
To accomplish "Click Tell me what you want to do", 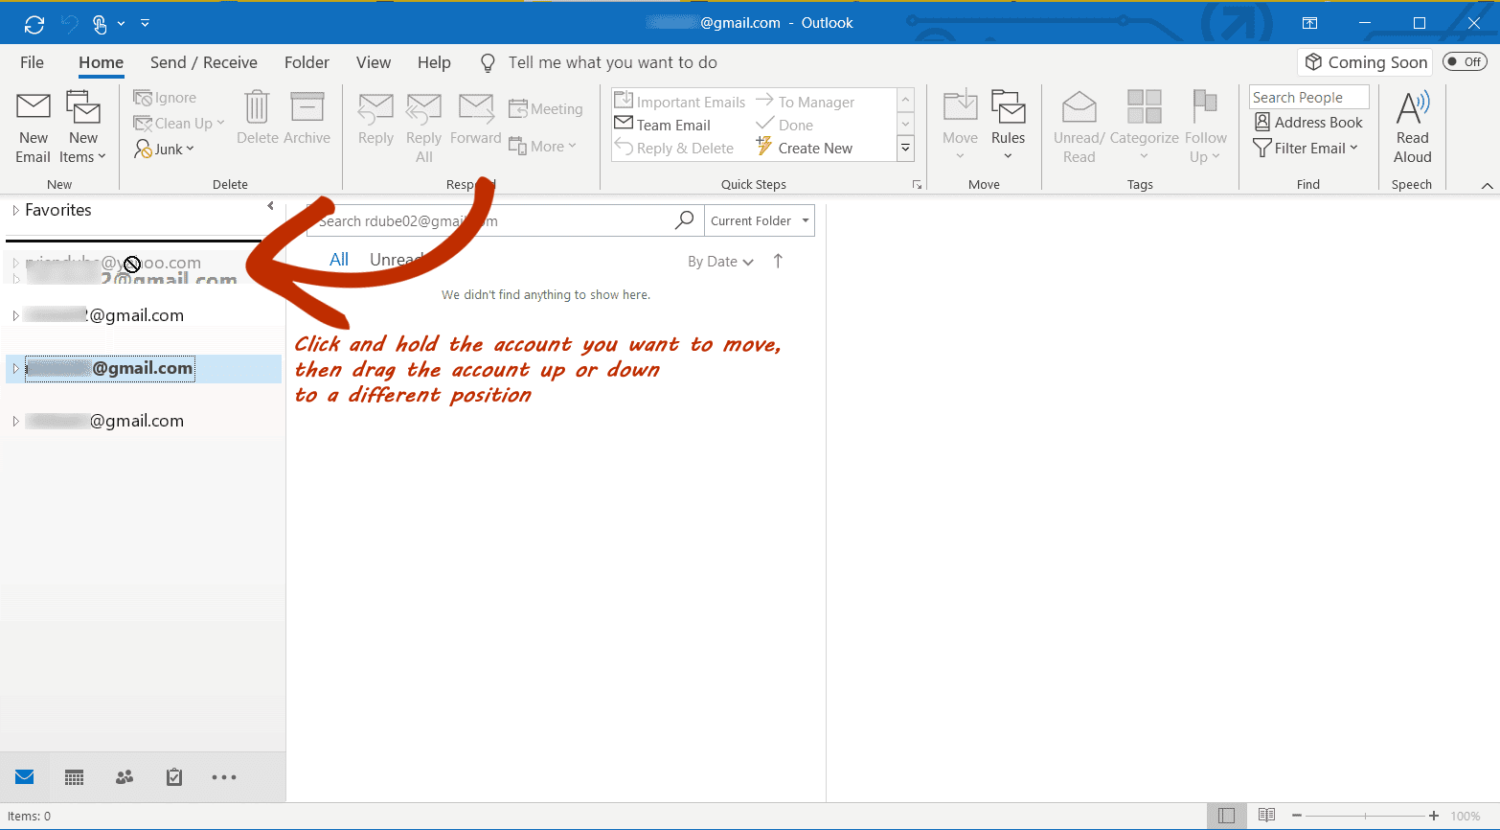I will coord(612,62).
